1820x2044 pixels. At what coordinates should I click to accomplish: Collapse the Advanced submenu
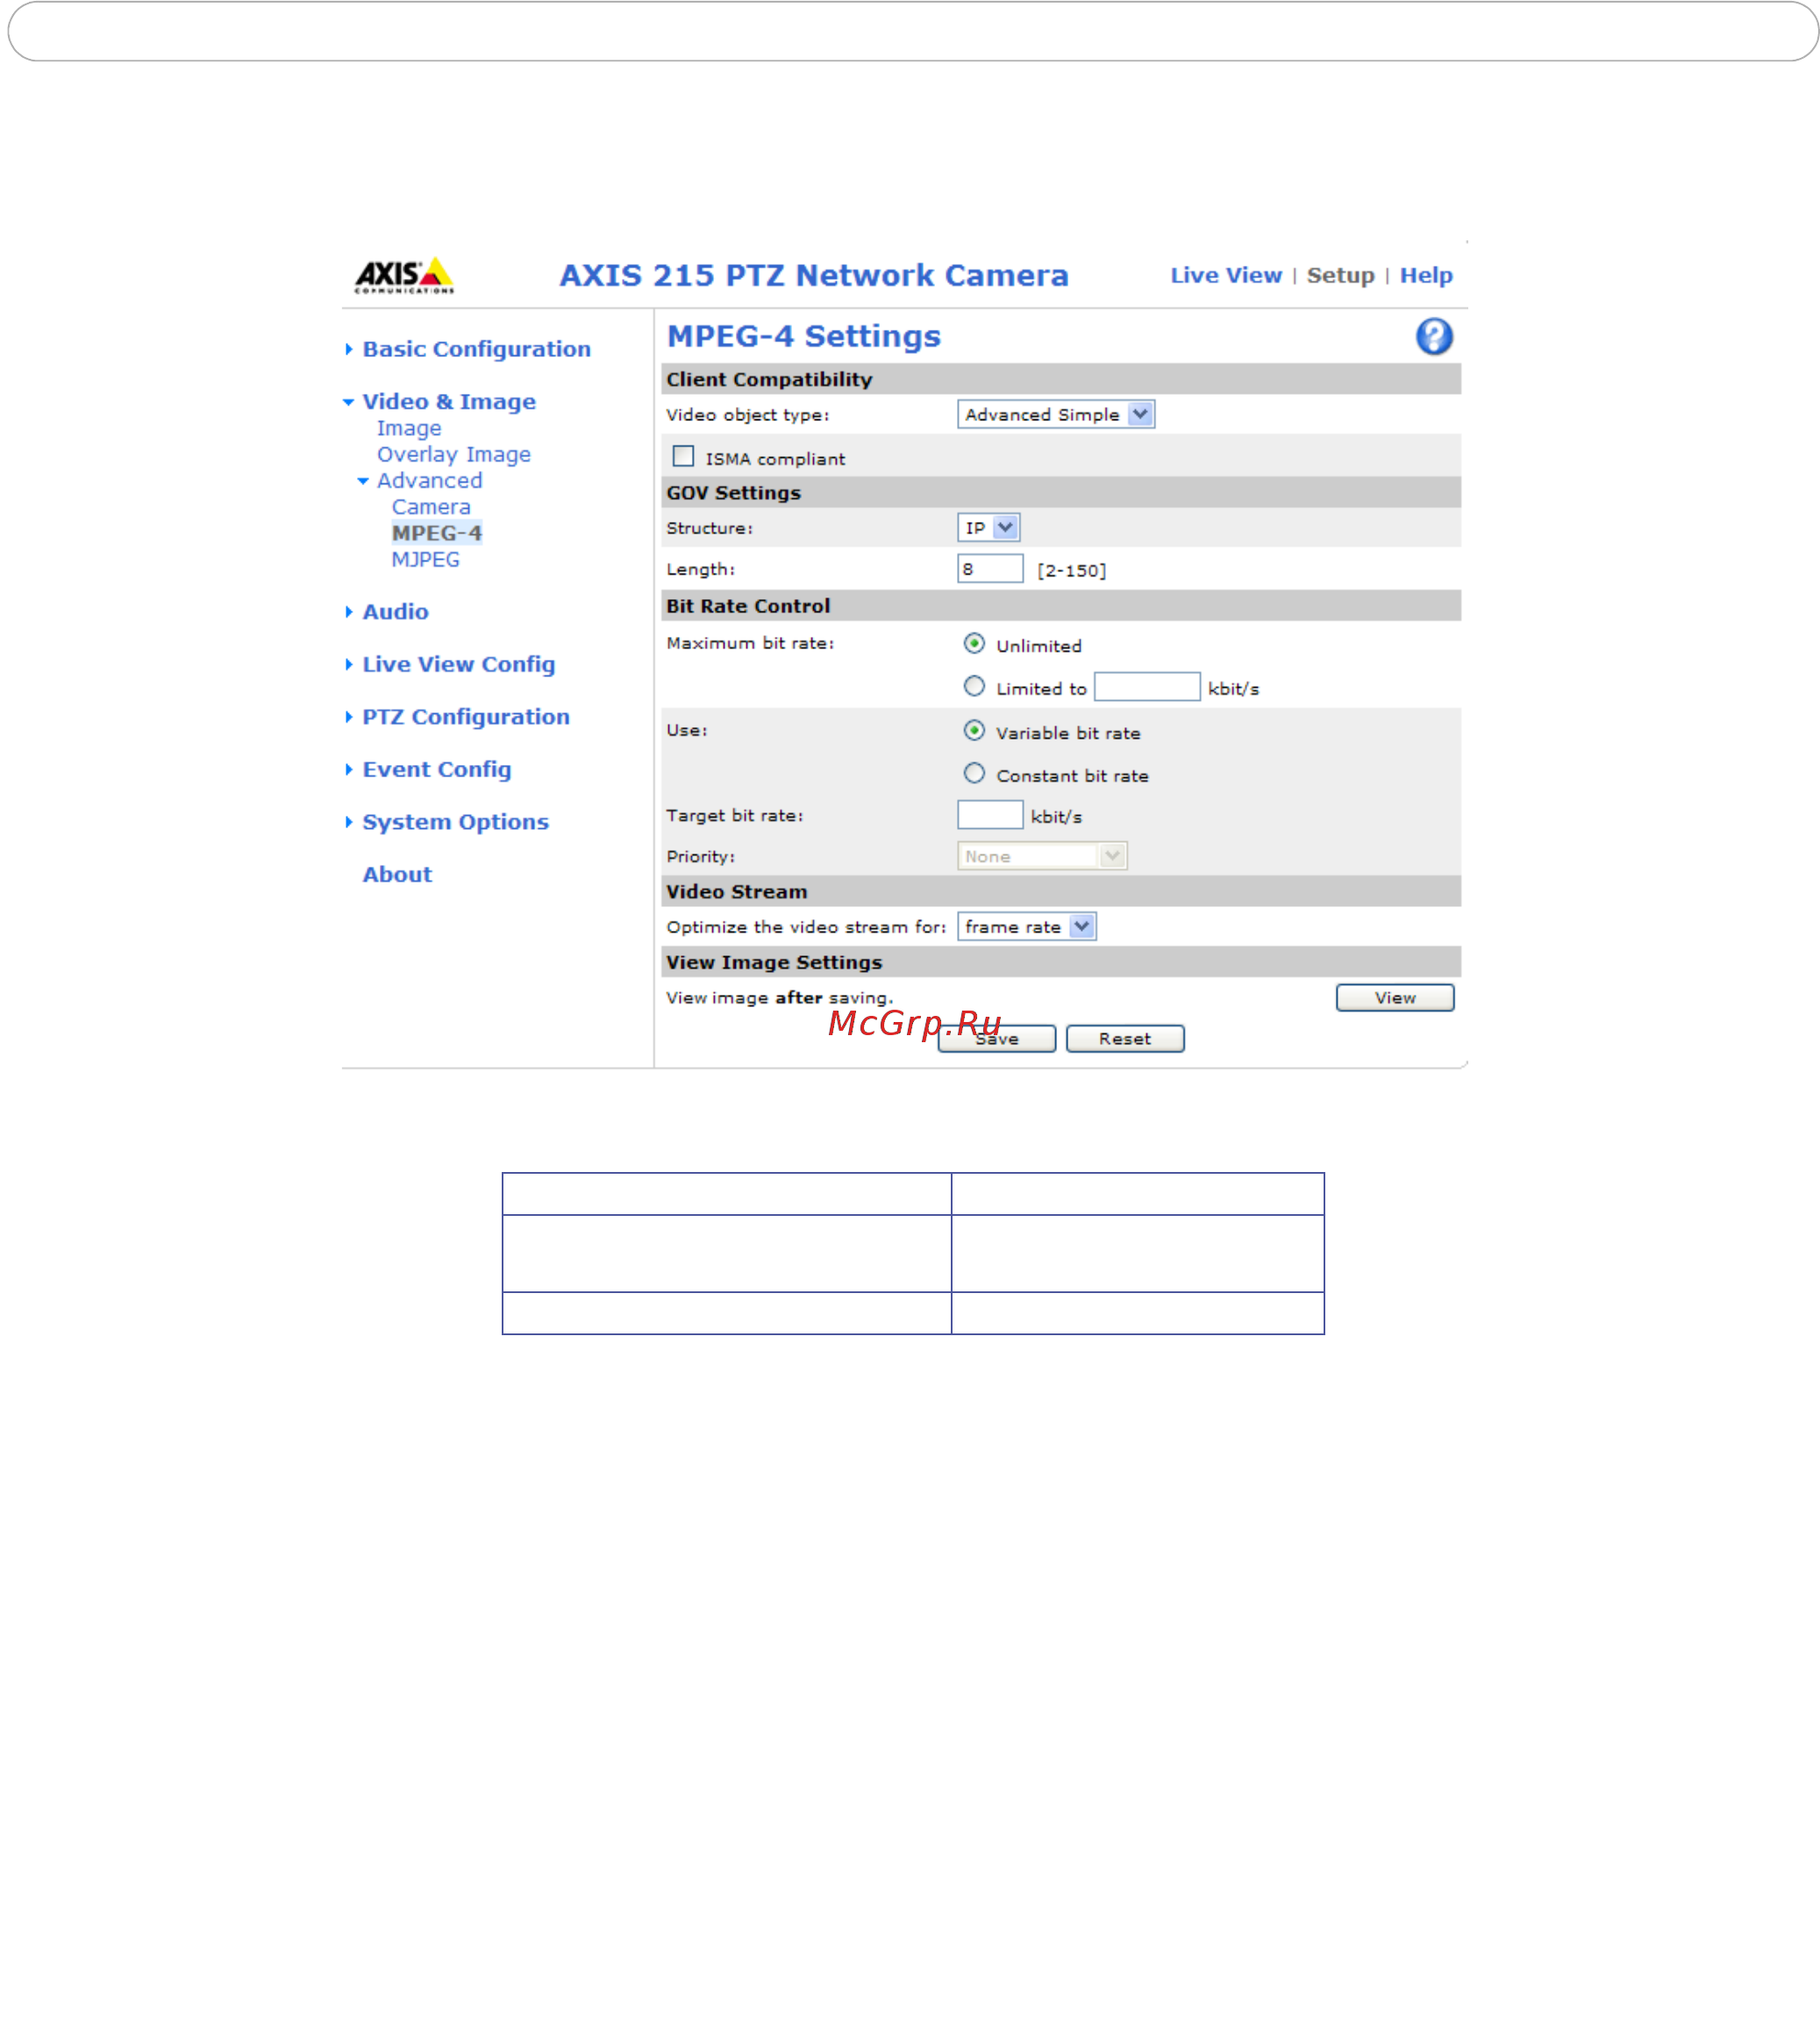[429, 480]
